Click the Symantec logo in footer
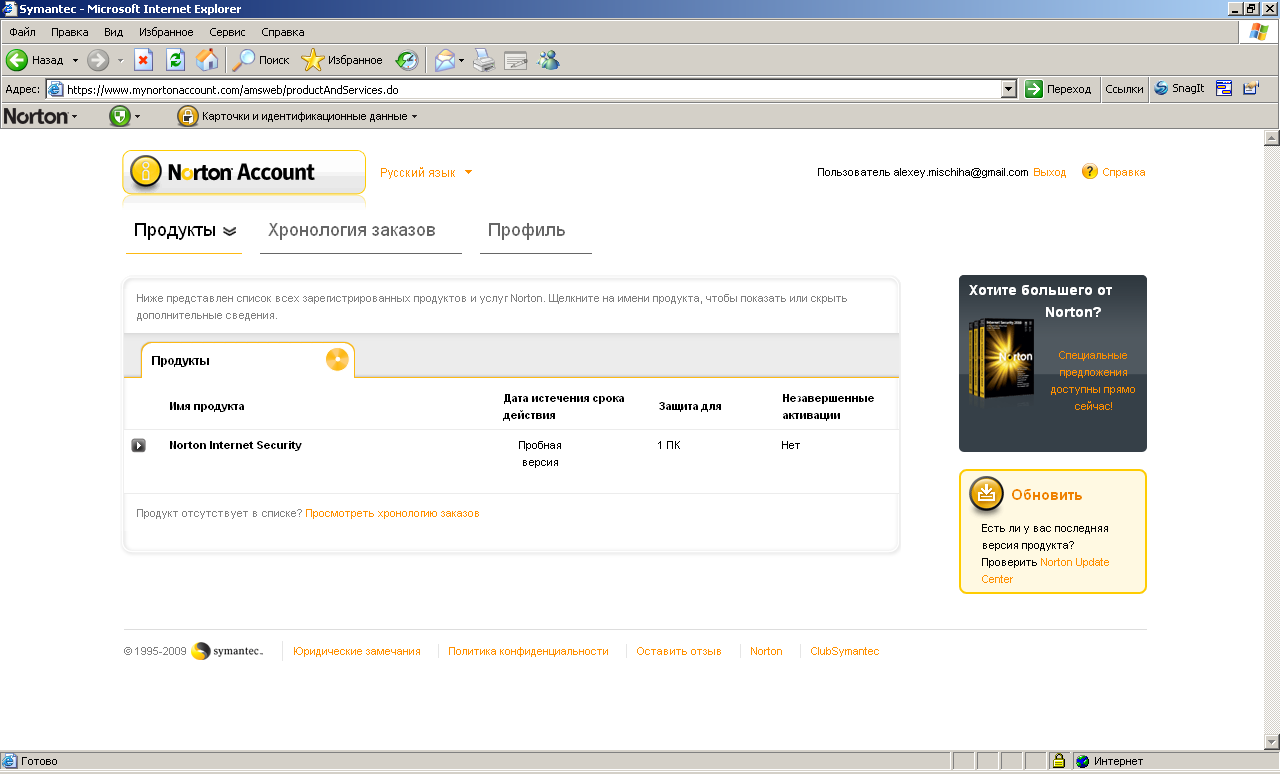The width and height of the screenshot is (1280, 774). [x=227, y=651]
